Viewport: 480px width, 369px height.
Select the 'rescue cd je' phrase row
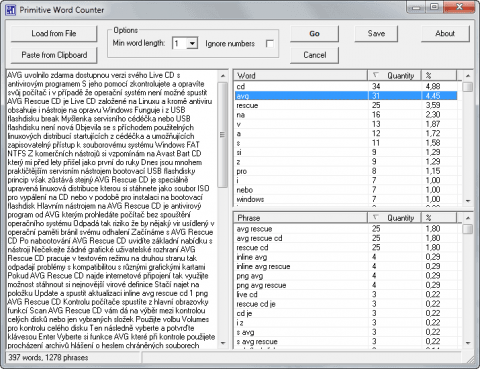pos(346,304)
